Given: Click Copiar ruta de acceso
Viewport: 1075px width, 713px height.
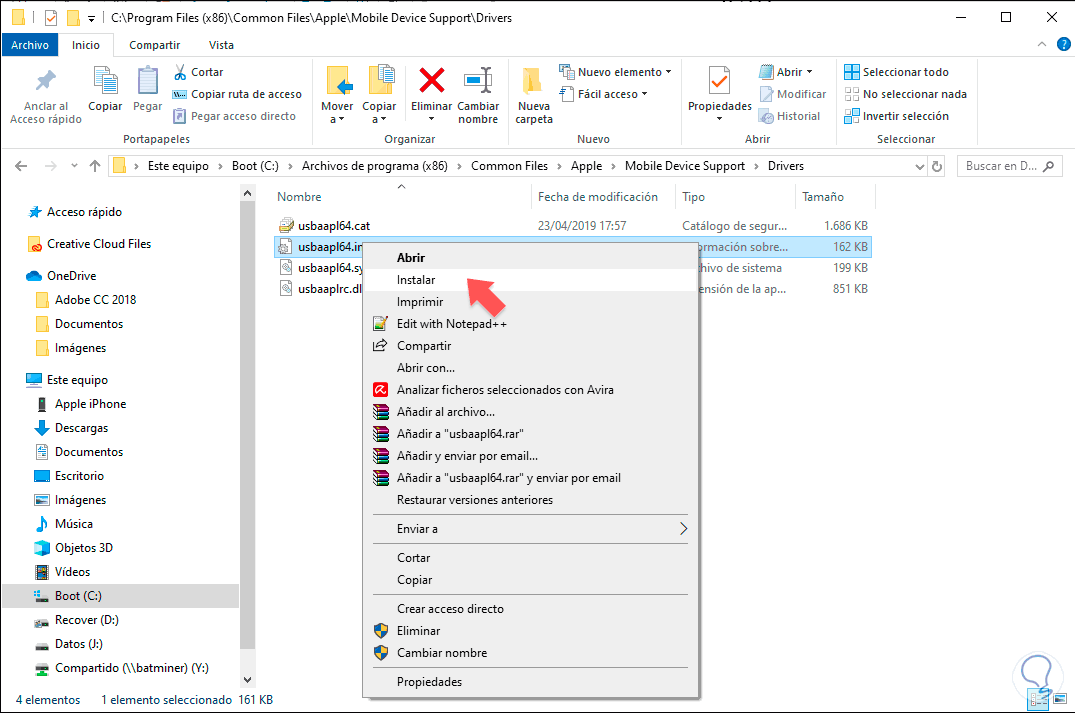Looking at the screenshot, I should [237, 94].
